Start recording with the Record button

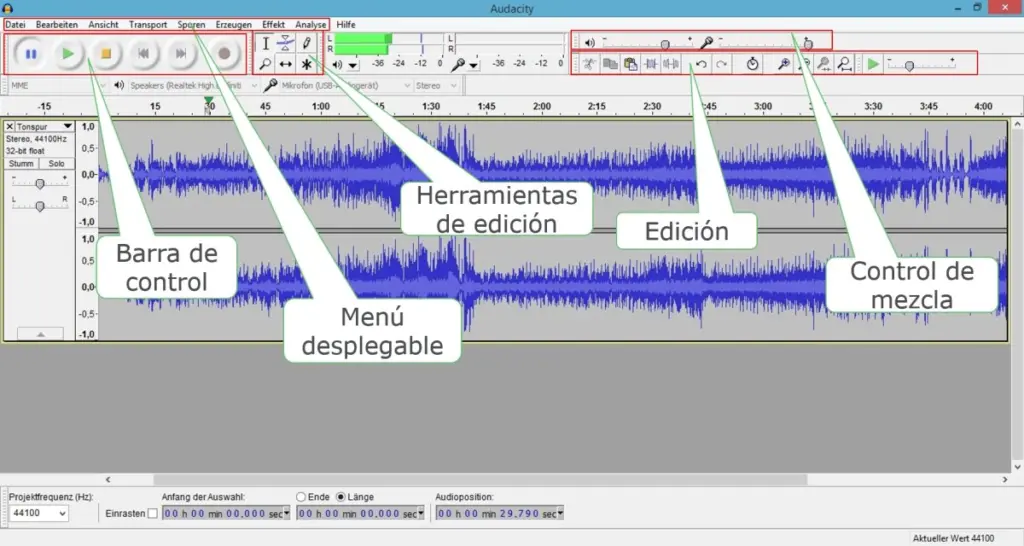click(224, 54)
